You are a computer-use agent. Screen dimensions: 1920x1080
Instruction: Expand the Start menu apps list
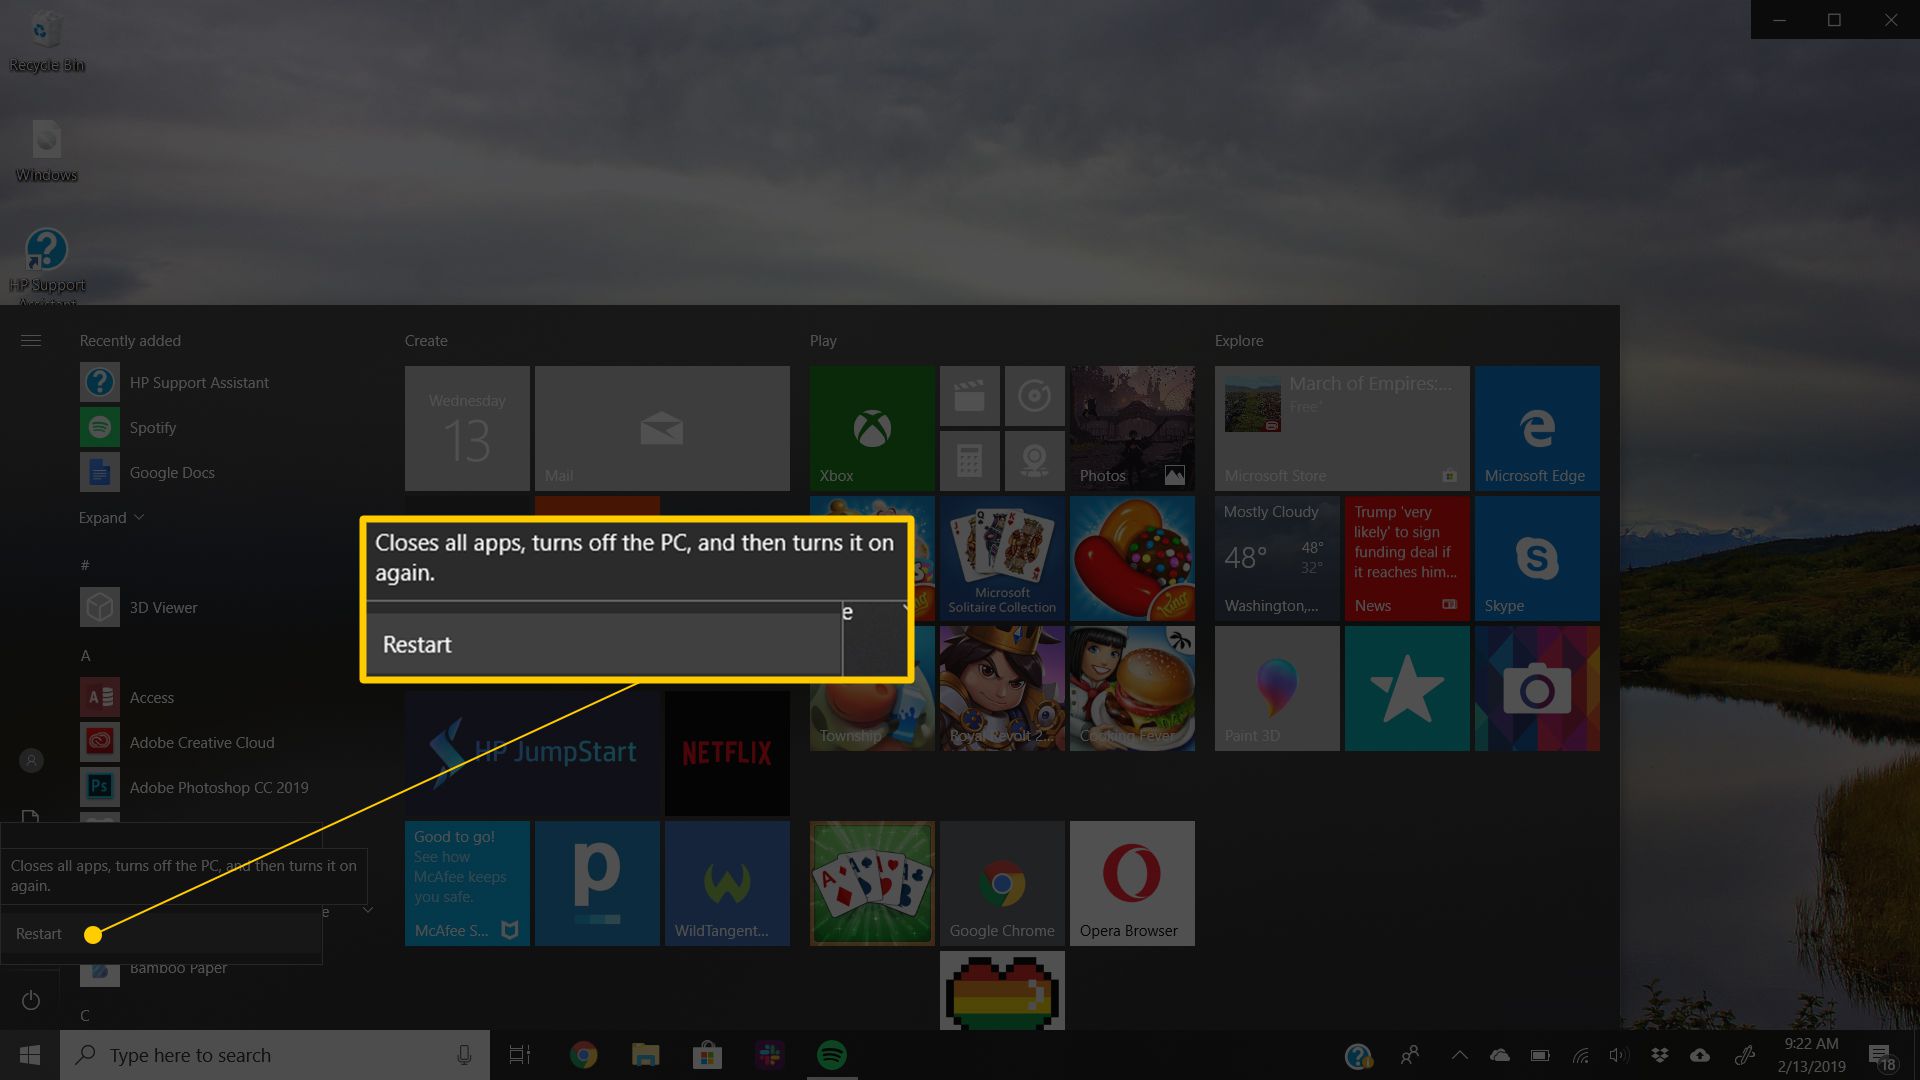[x=112, y=517]
